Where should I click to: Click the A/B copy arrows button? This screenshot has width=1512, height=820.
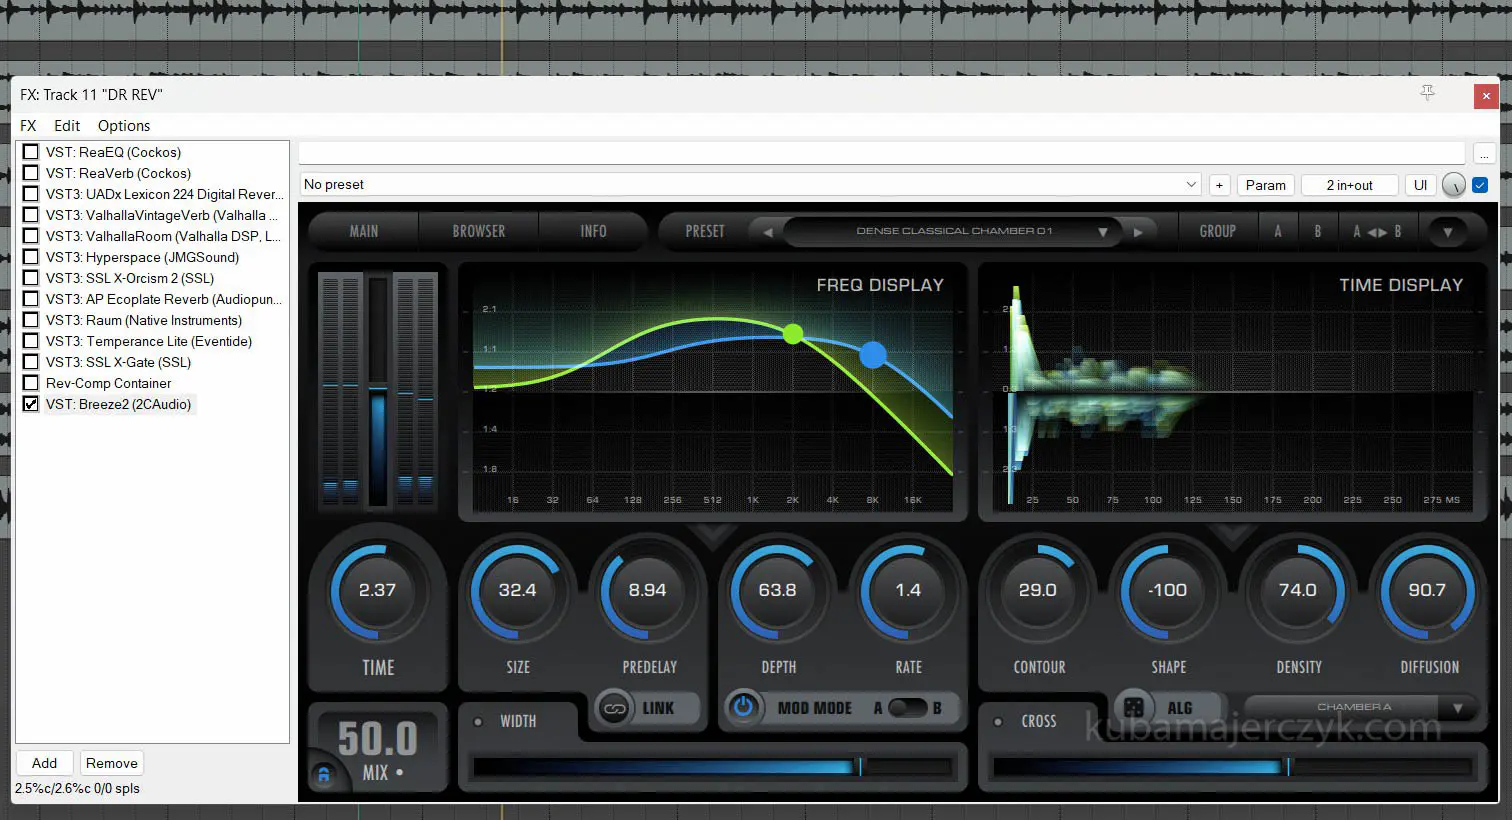tap(1377, 232)
